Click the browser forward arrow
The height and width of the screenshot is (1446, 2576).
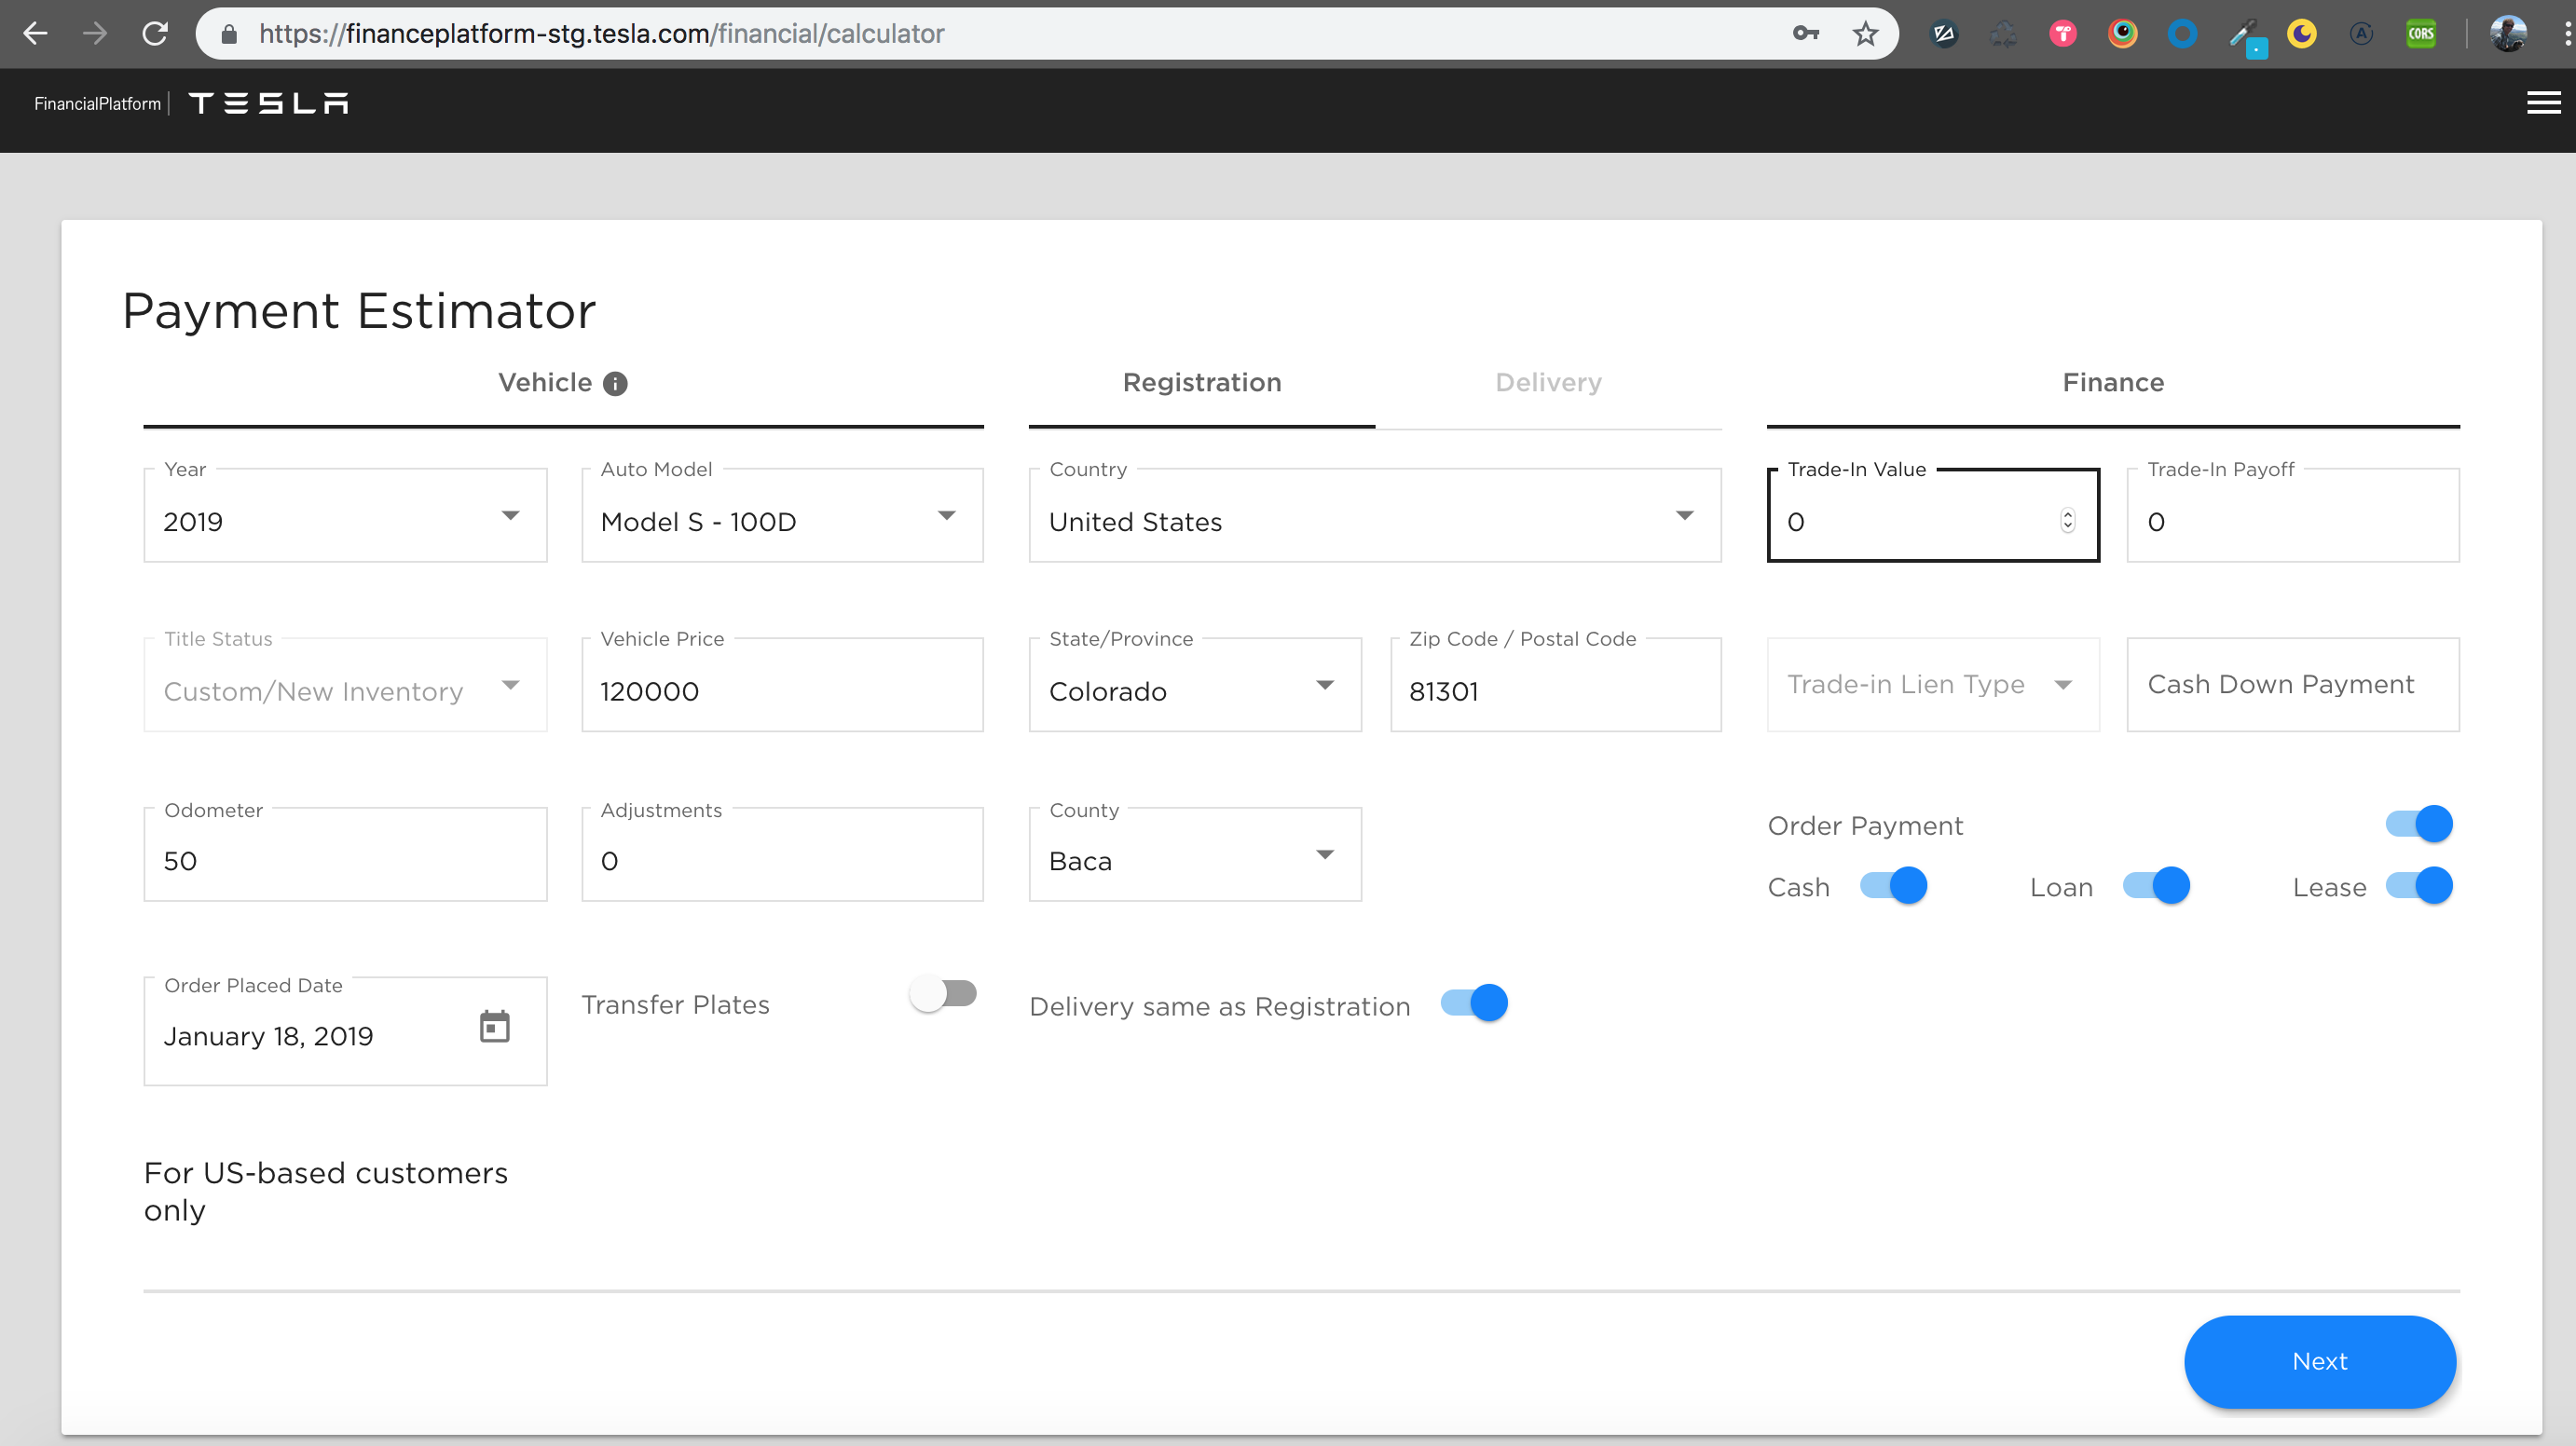(x=95, y=33)
